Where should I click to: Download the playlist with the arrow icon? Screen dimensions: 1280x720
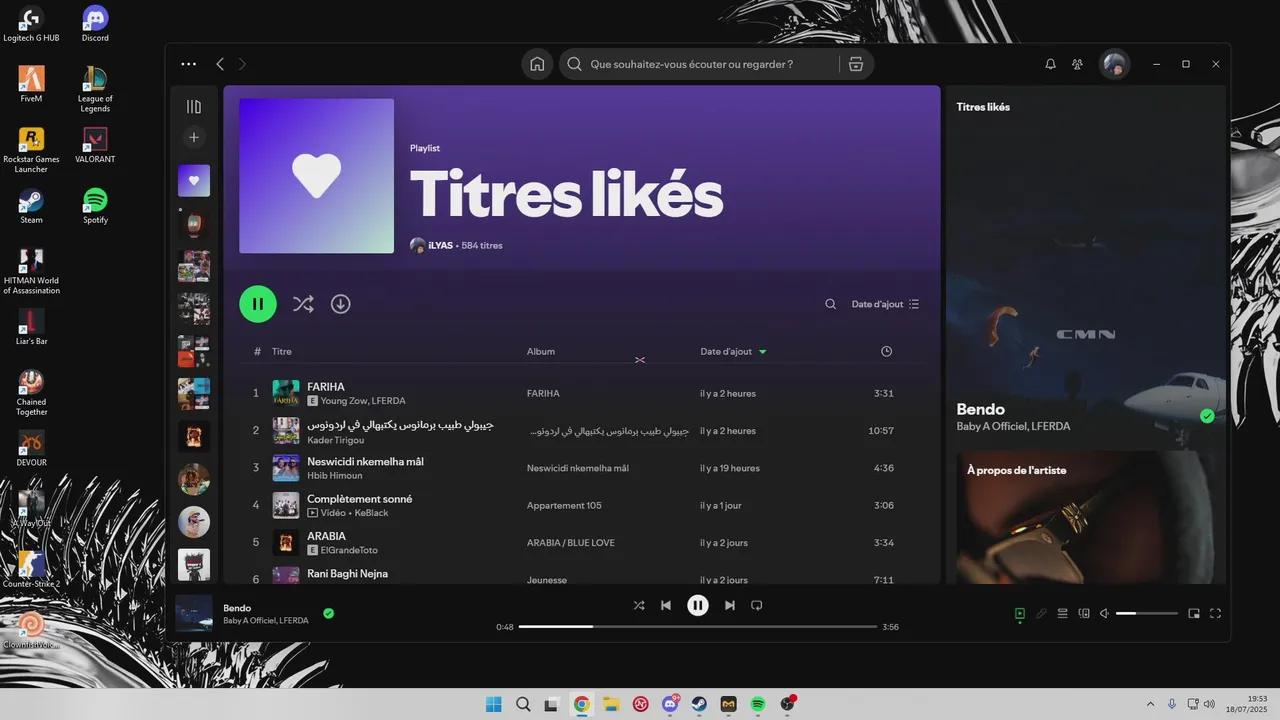341,304
